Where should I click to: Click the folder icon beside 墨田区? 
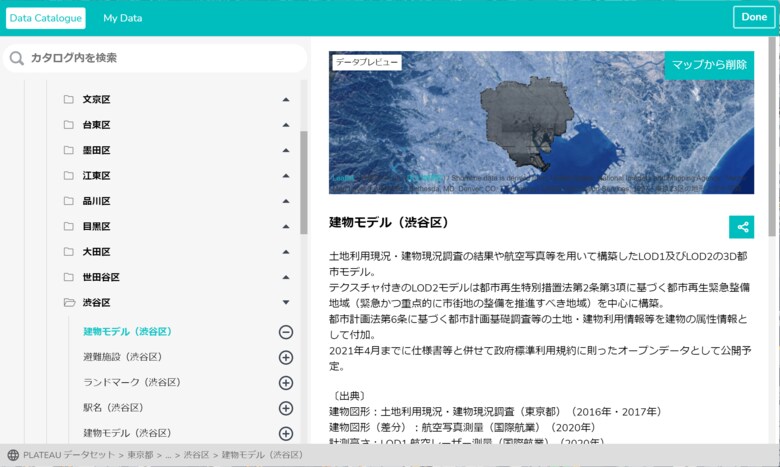click(x=69, y=150)
